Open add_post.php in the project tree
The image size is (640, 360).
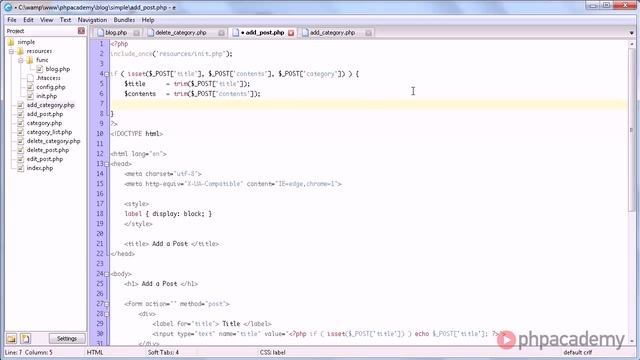pos(45,114)
